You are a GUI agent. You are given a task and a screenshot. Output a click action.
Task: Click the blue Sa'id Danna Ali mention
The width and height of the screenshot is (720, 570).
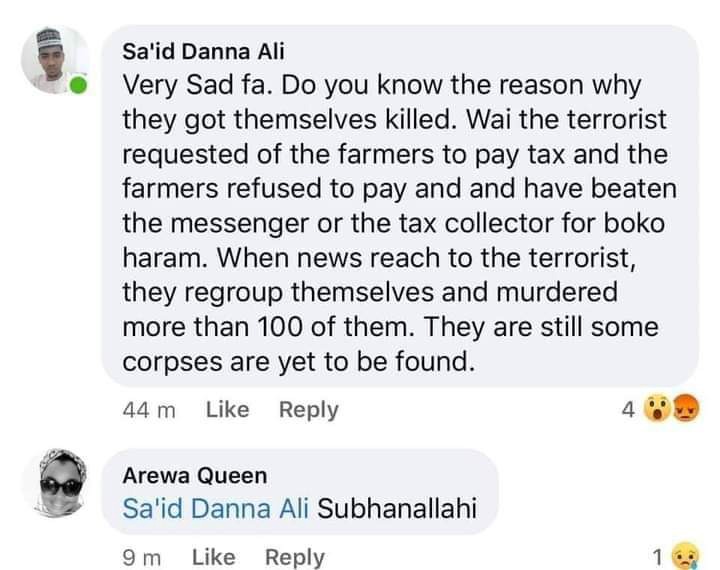[x=215, y=508]
